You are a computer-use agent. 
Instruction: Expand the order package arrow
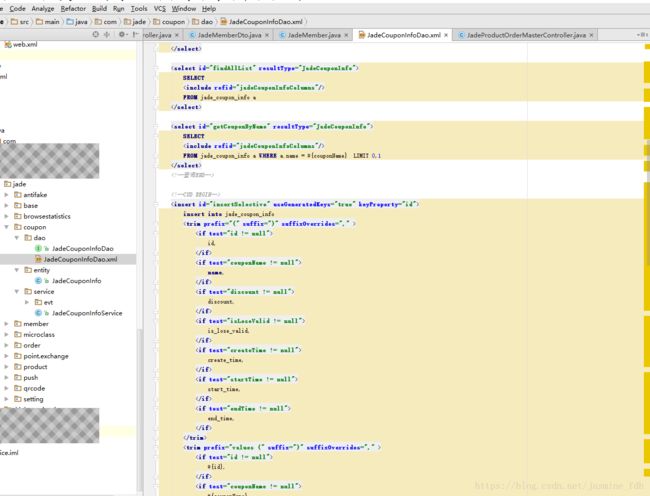pos(6,345)
